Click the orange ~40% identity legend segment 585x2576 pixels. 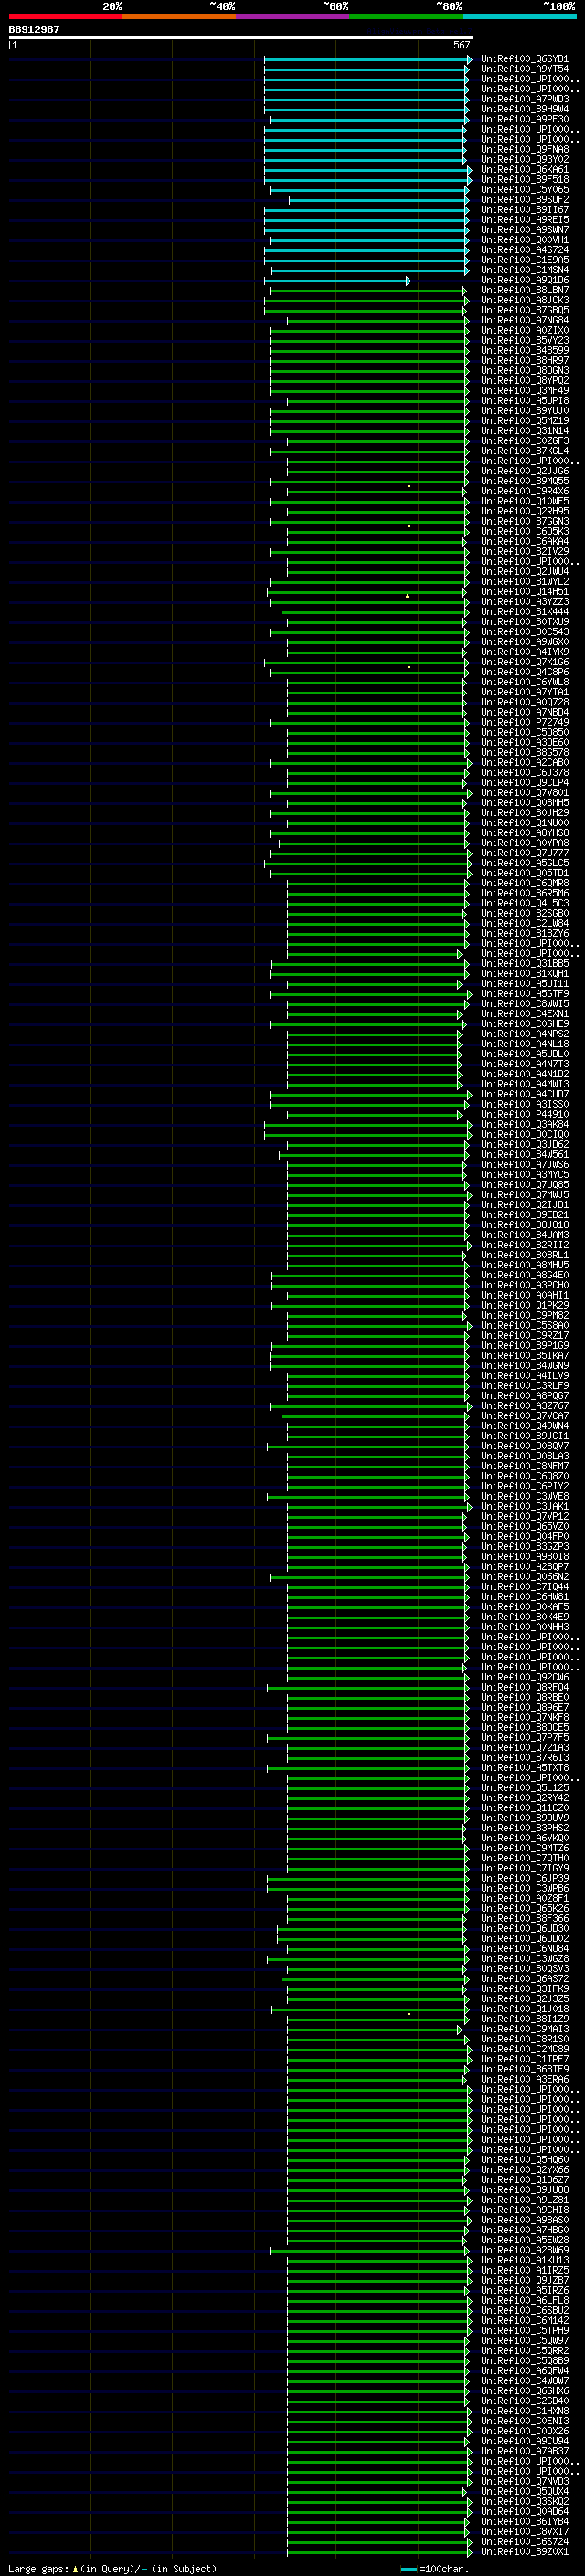tap(179, 16)
